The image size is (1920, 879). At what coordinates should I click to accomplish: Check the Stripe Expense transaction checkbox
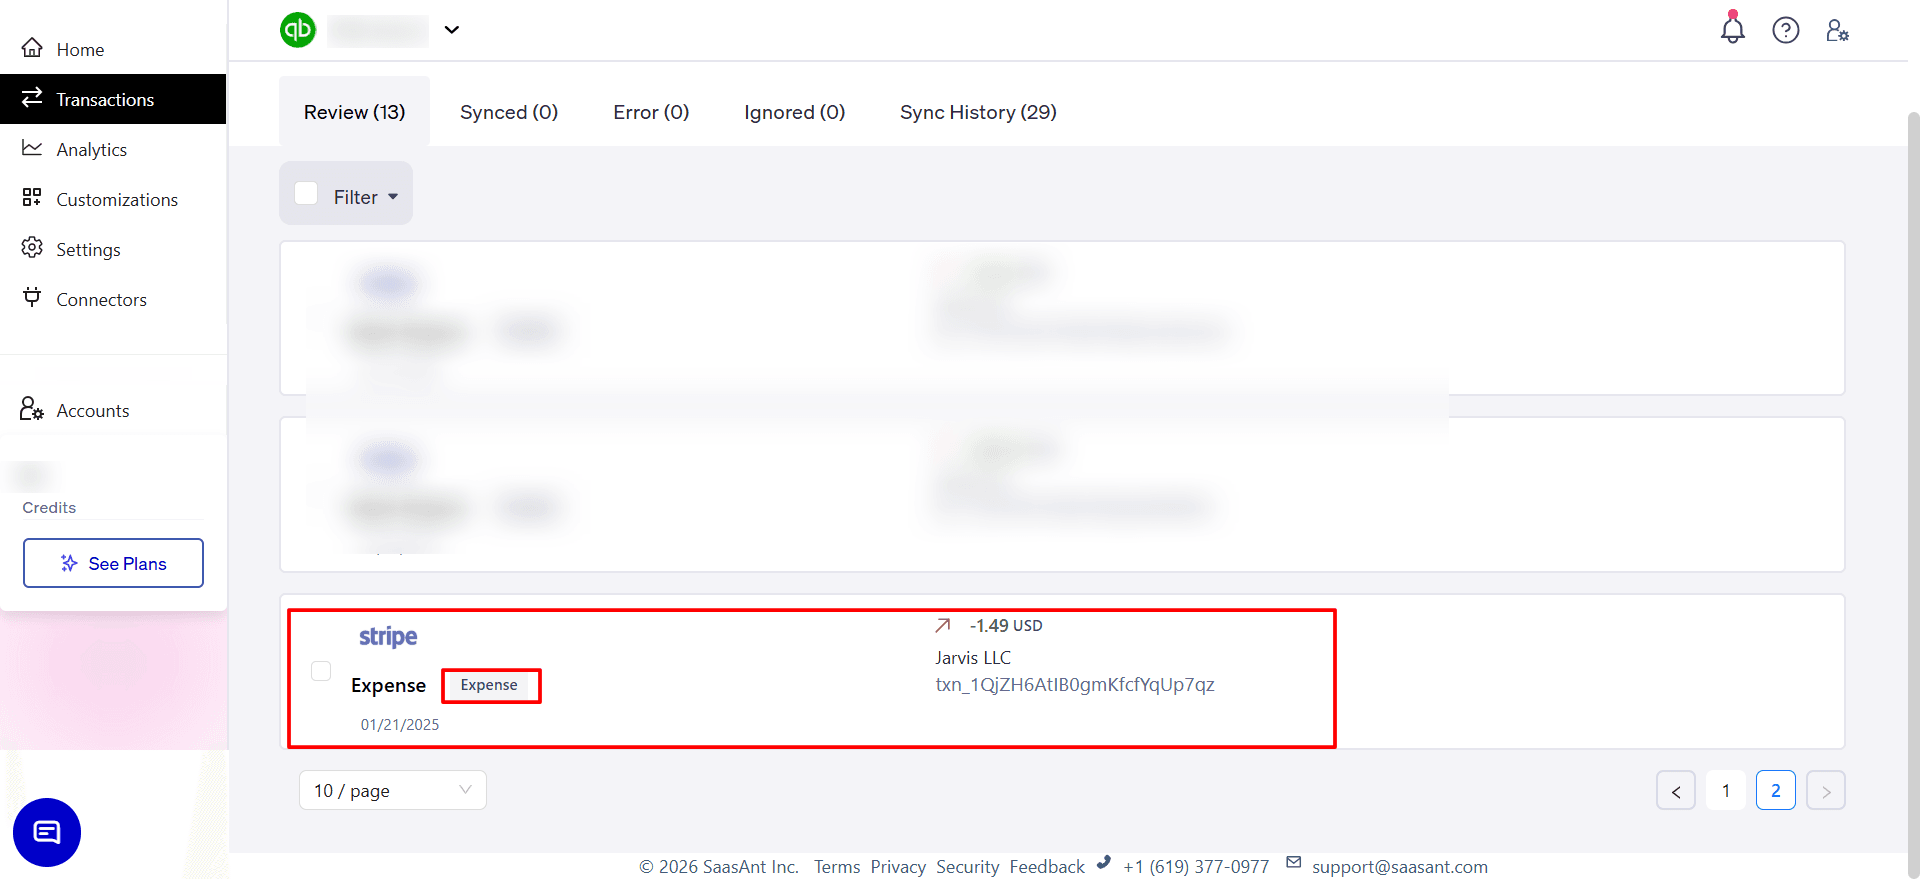321,671
